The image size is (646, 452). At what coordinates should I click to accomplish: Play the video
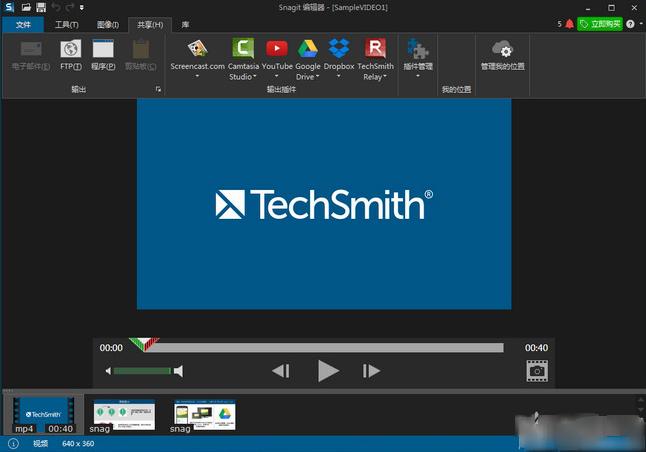coord(328,371)
